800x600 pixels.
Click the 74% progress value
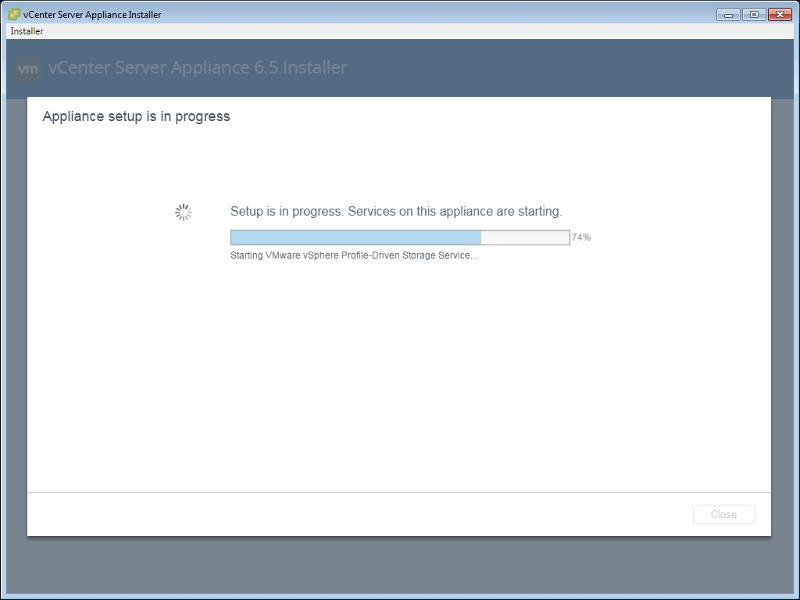[581, 237]
